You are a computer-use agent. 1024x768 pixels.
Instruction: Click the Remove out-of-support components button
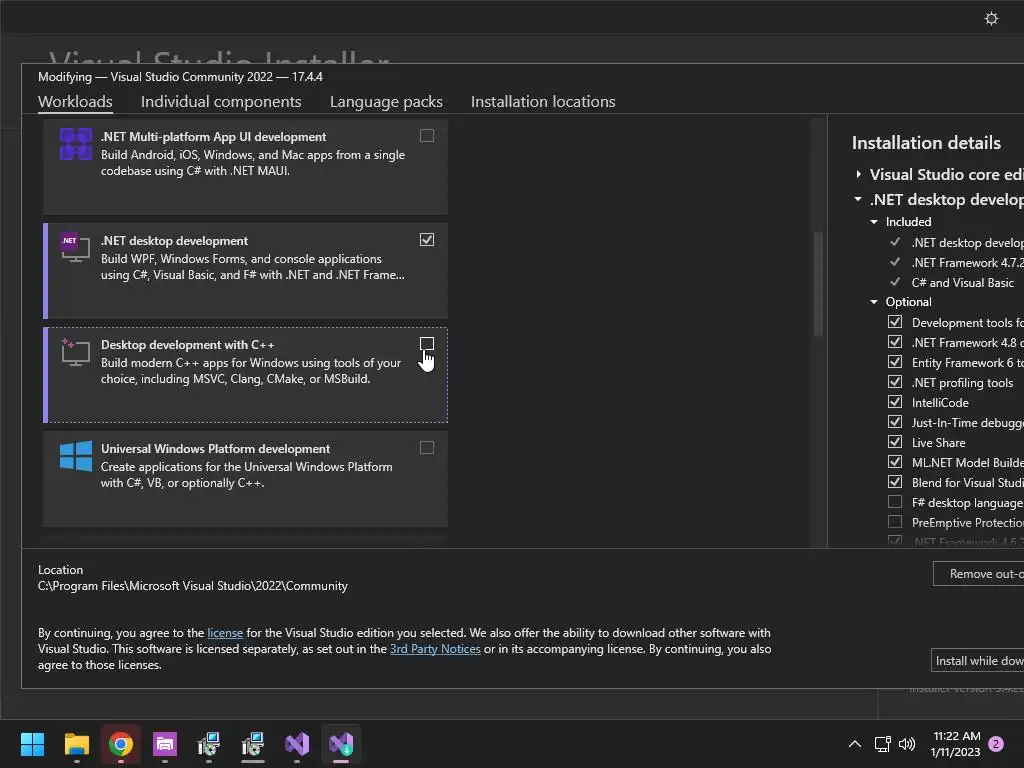978,574
